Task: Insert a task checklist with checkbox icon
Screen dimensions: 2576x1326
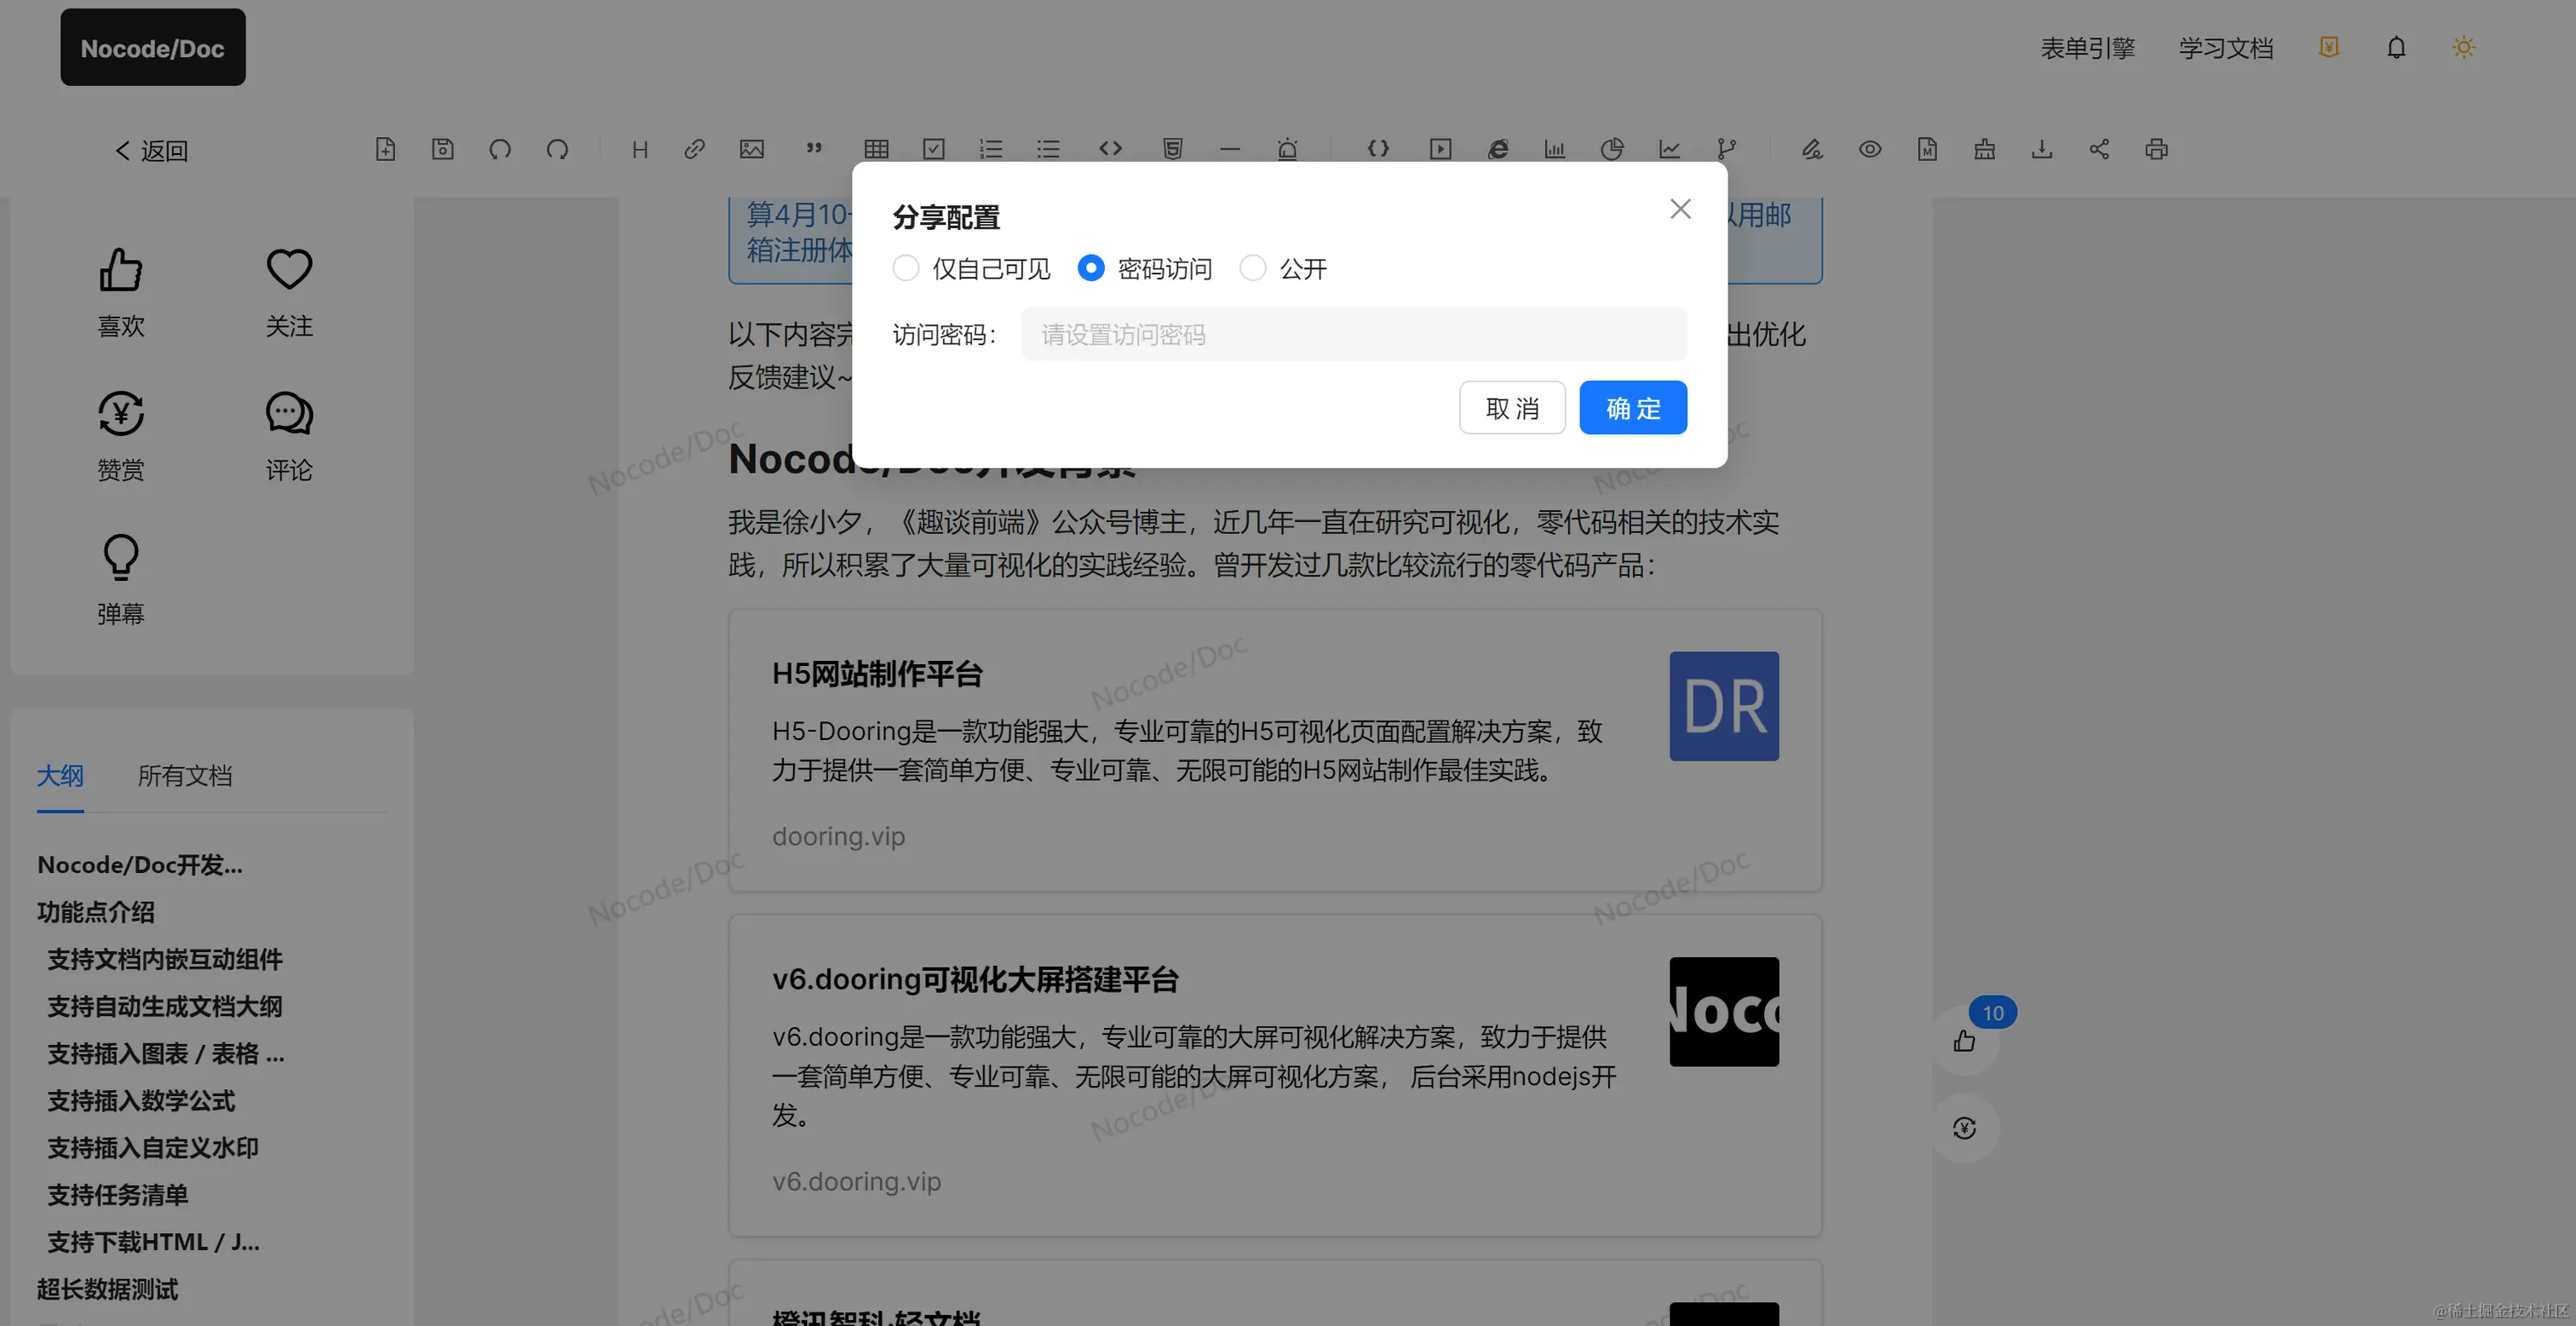Action: [934, 149]
